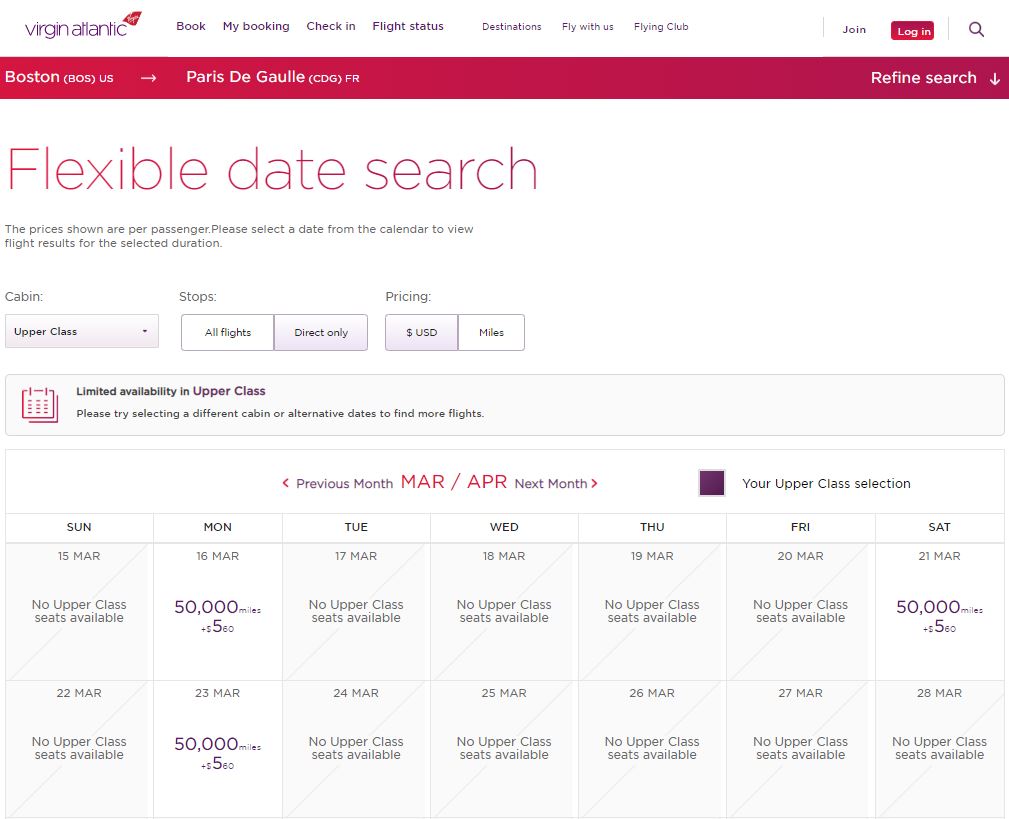Select All flights stops option
The image size is (1009, 819).
coord(228,332)
